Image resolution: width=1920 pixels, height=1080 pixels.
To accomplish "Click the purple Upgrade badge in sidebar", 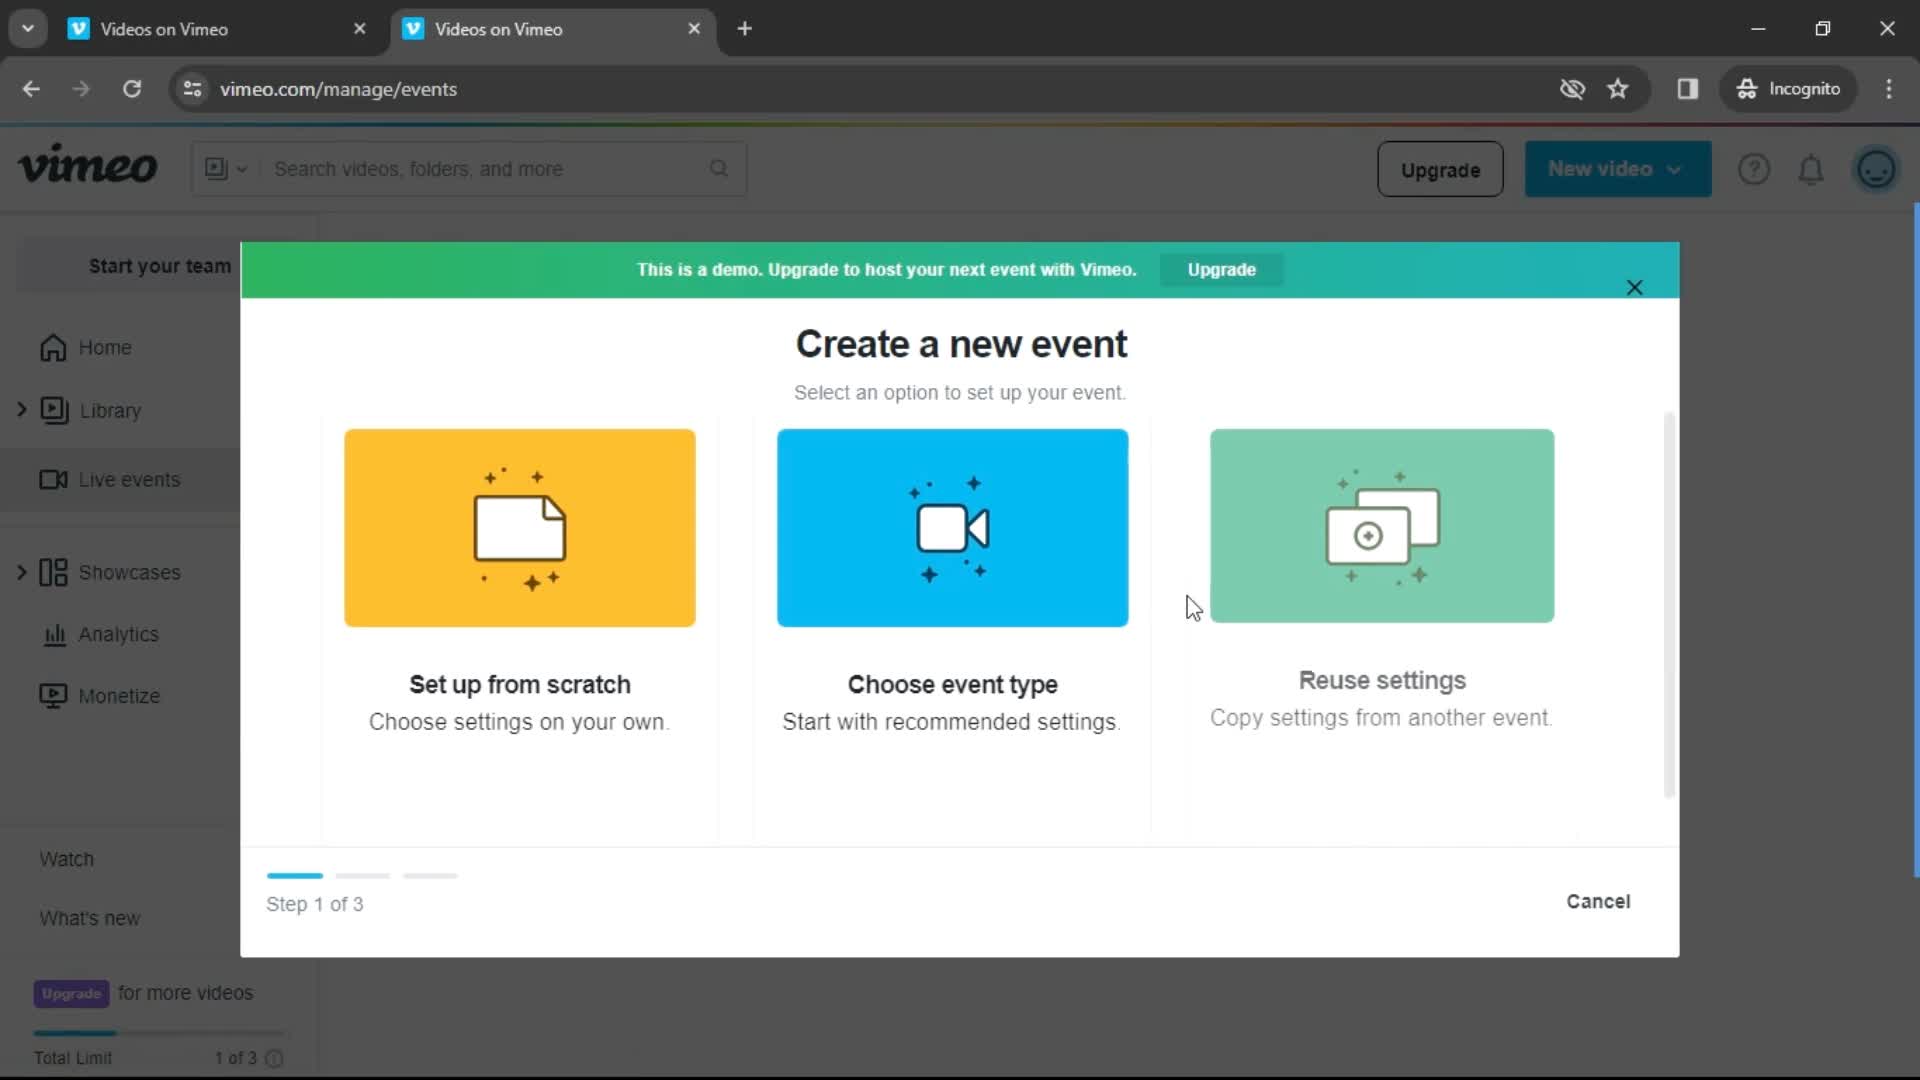I will point(71,994).
